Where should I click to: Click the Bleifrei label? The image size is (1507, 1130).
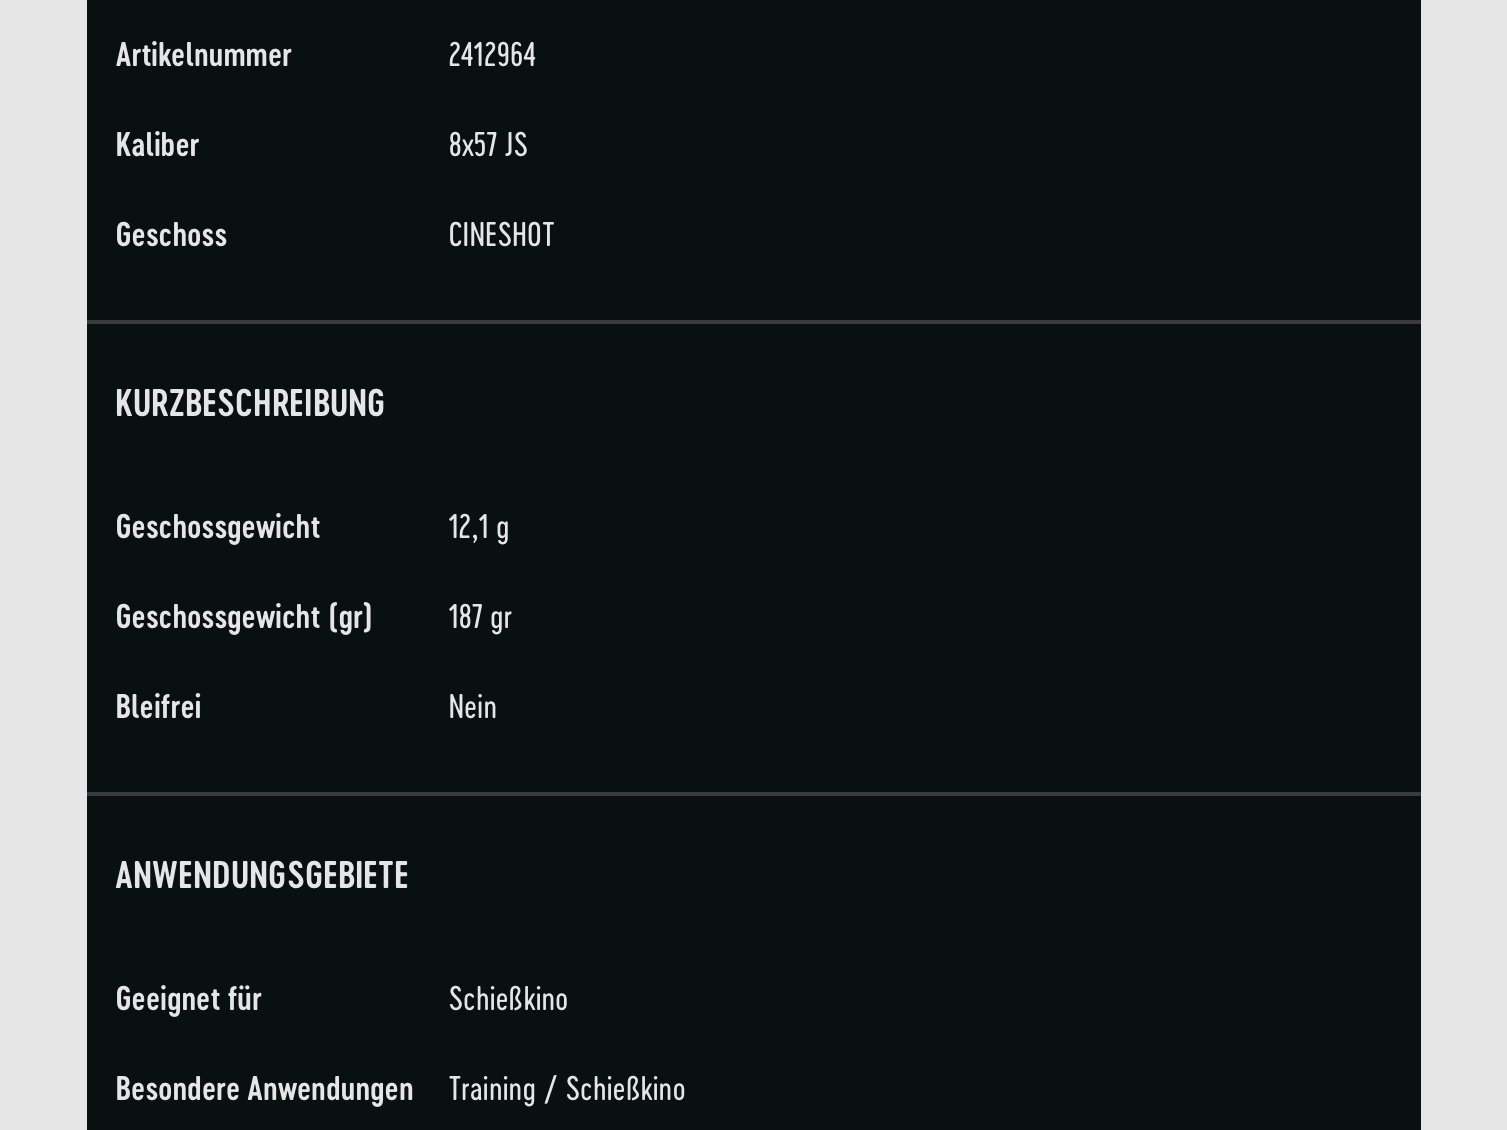158,707
